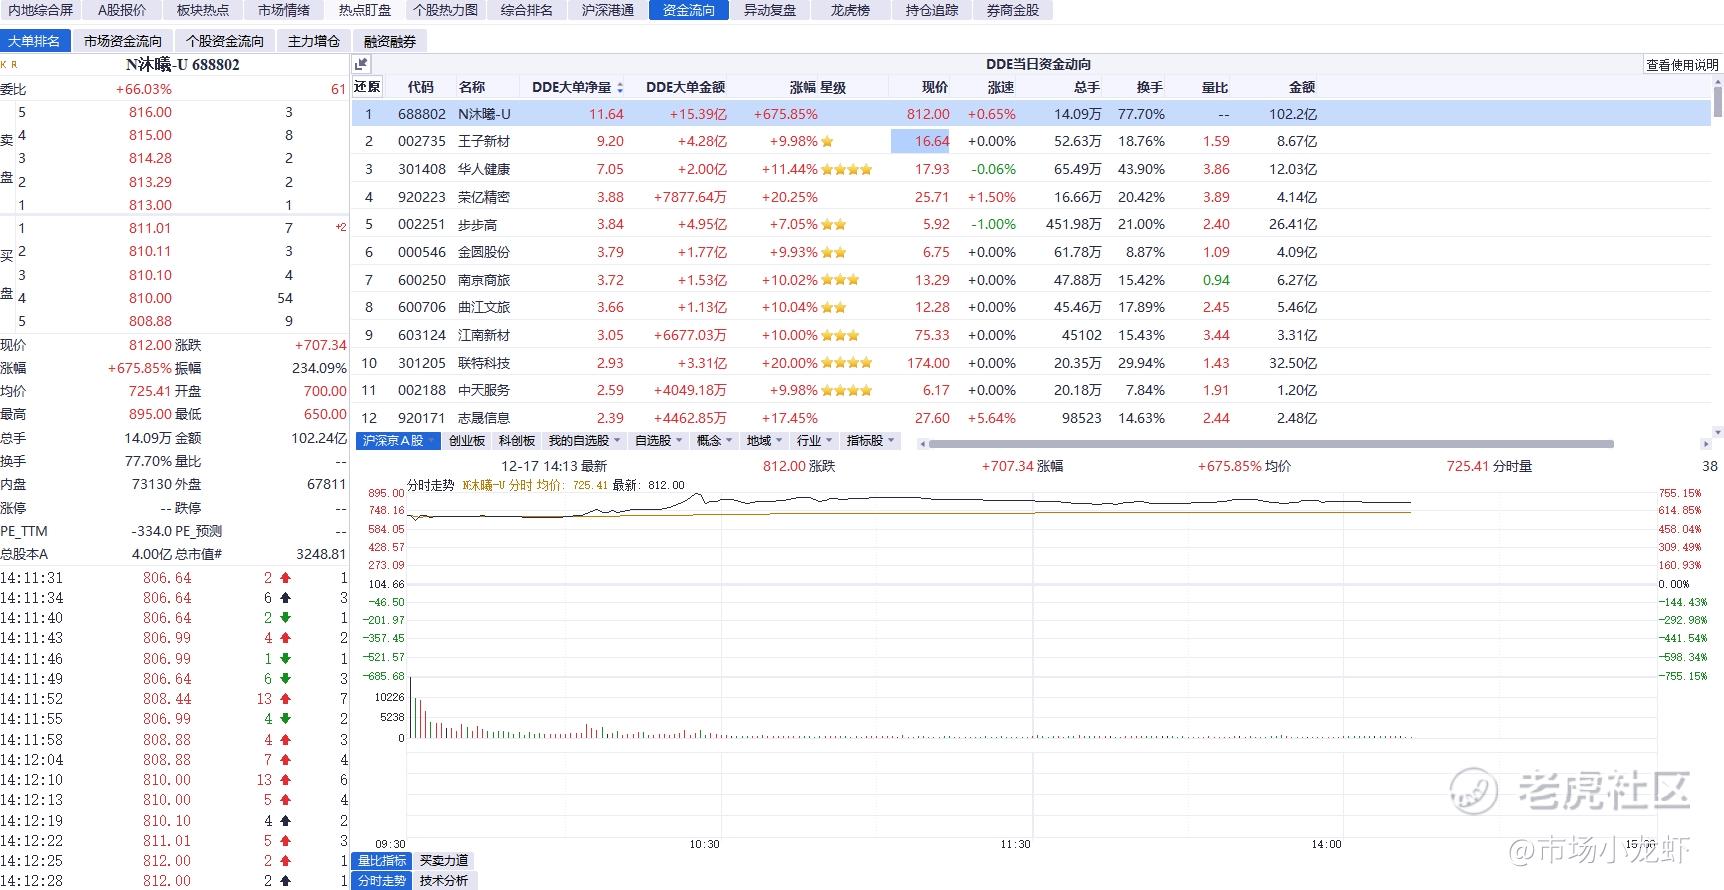The image size is (1724, 890).
Task: Click the horizontal scrollbar under the stock table
Action: pyautogui.click(x=1271, y=444)
